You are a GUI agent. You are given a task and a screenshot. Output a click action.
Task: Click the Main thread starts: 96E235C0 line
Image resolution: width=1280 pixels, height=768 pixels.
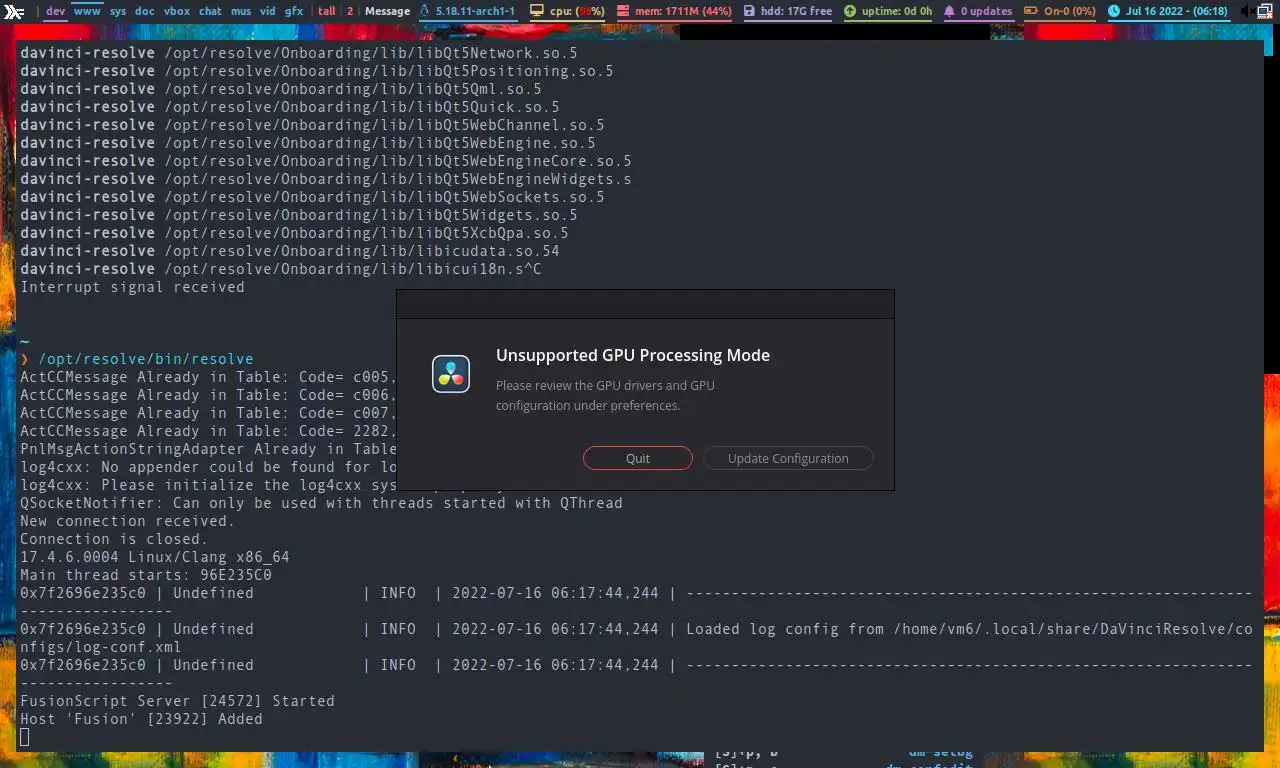(x=146, y=575)
